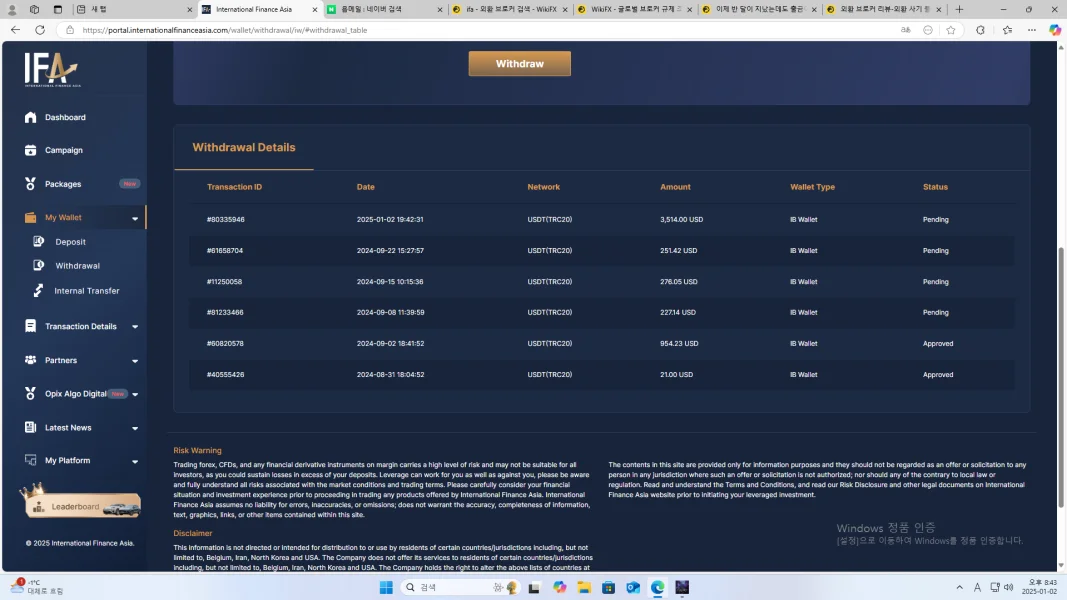Click the My Platform monitor icon
Screen dimensions: 1067x600
pos(30,460)
